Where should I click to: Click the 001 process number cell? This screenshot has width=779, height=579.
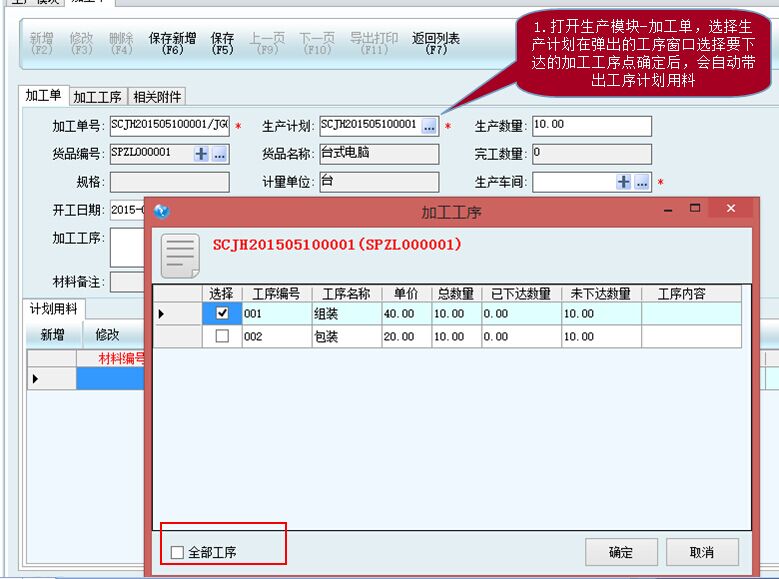(277, 314)
